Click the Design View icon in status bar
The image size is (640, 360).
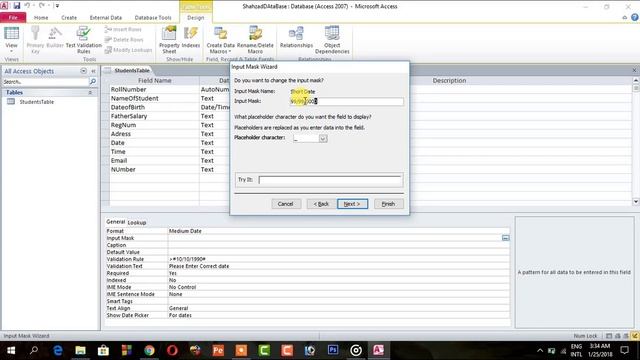click(634, 336)
